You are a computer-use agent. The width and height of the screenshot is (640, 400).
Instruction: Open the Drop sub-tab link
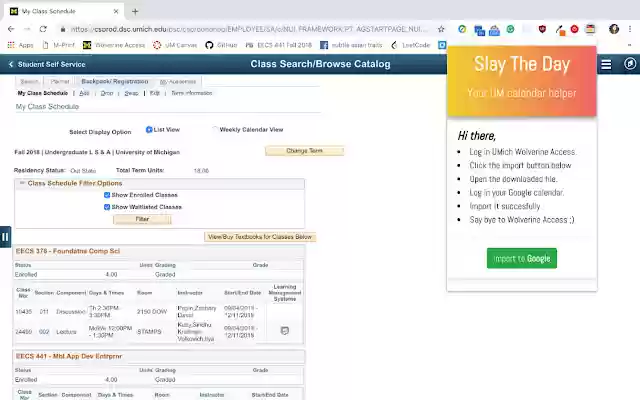coord(107,93)
